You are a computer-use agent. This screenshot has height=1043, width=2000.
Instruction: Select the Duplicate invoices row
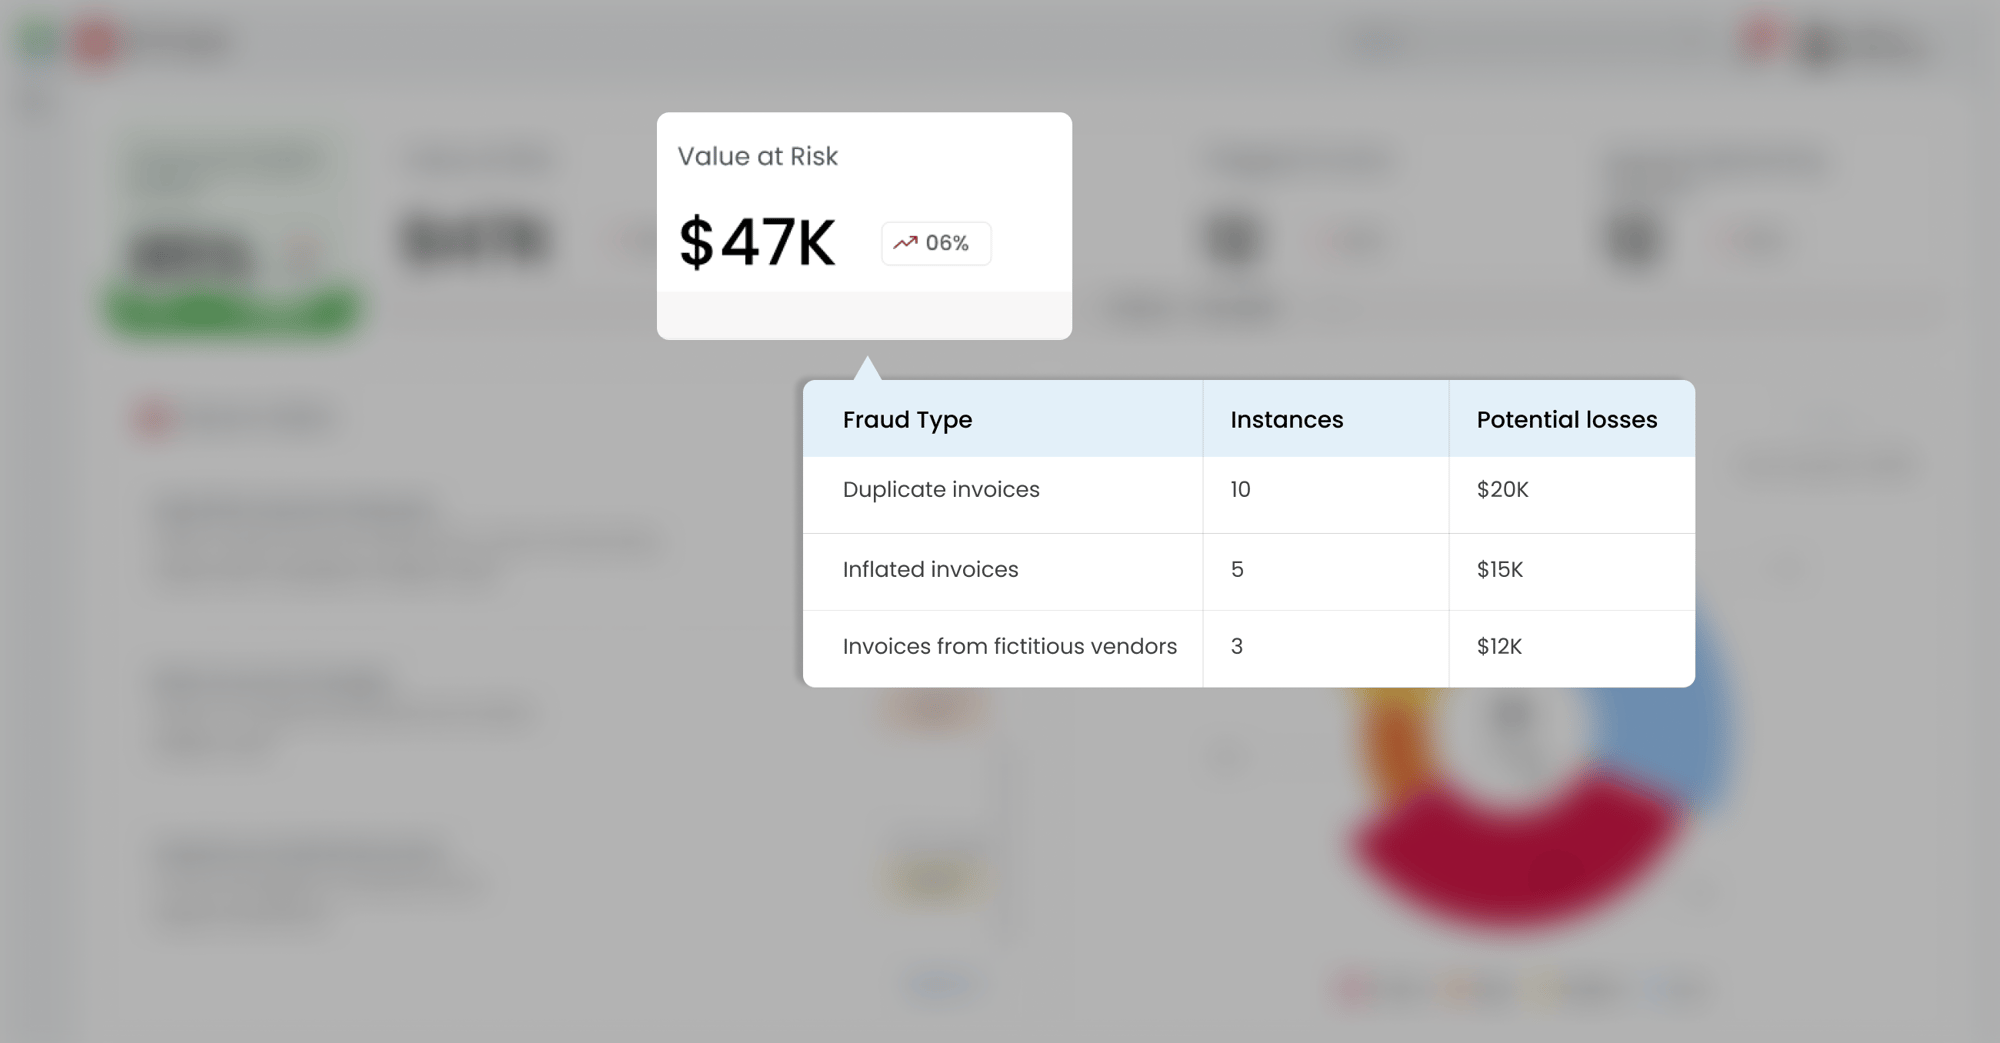point(941,490)
